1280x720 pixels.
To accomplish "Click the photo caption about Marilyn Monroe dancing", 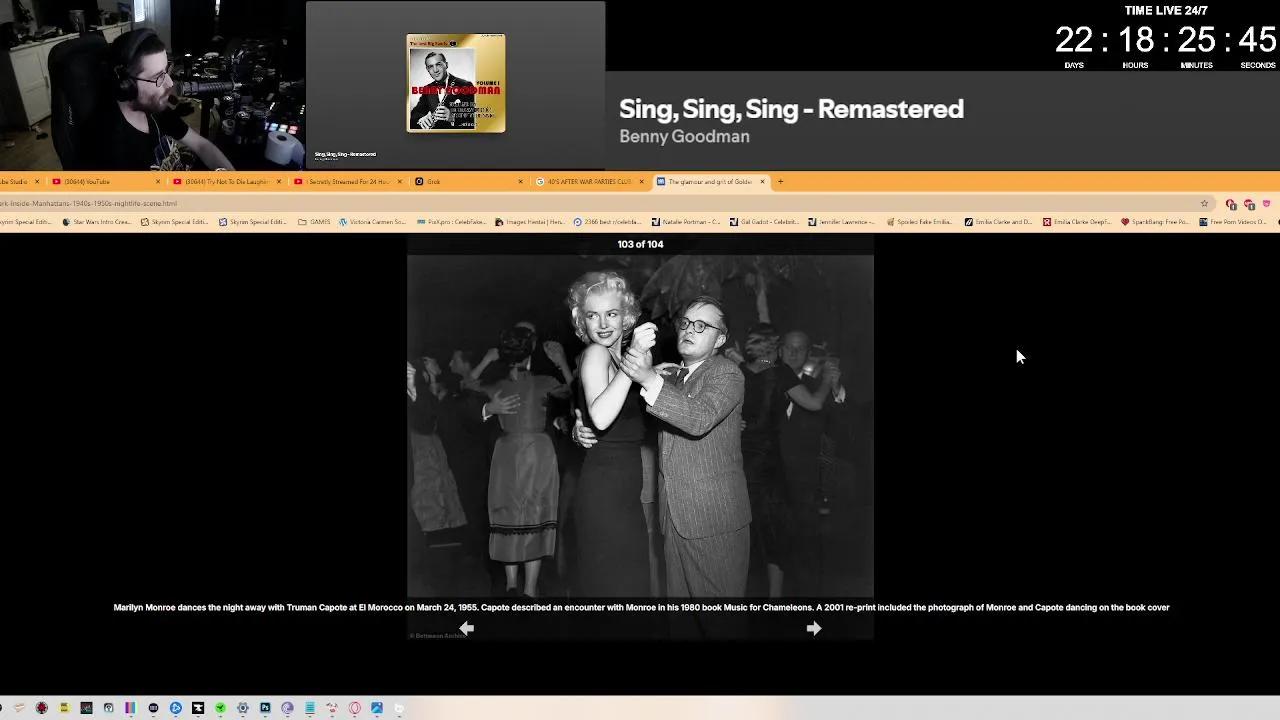I will pyautogui.click(x=641, y=607).
